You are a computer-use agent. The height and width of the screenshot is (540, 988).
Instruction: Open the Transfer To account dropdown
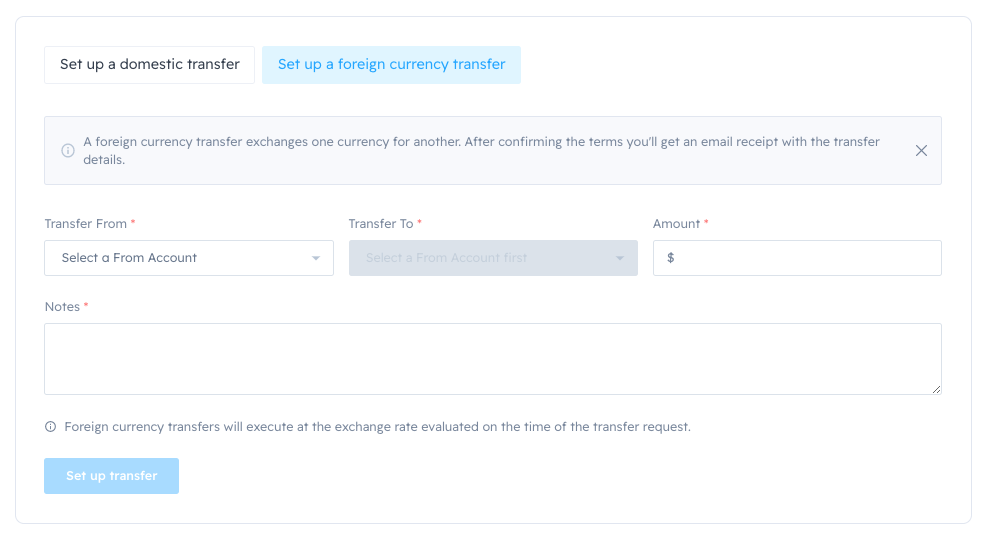tap(492, 258)
